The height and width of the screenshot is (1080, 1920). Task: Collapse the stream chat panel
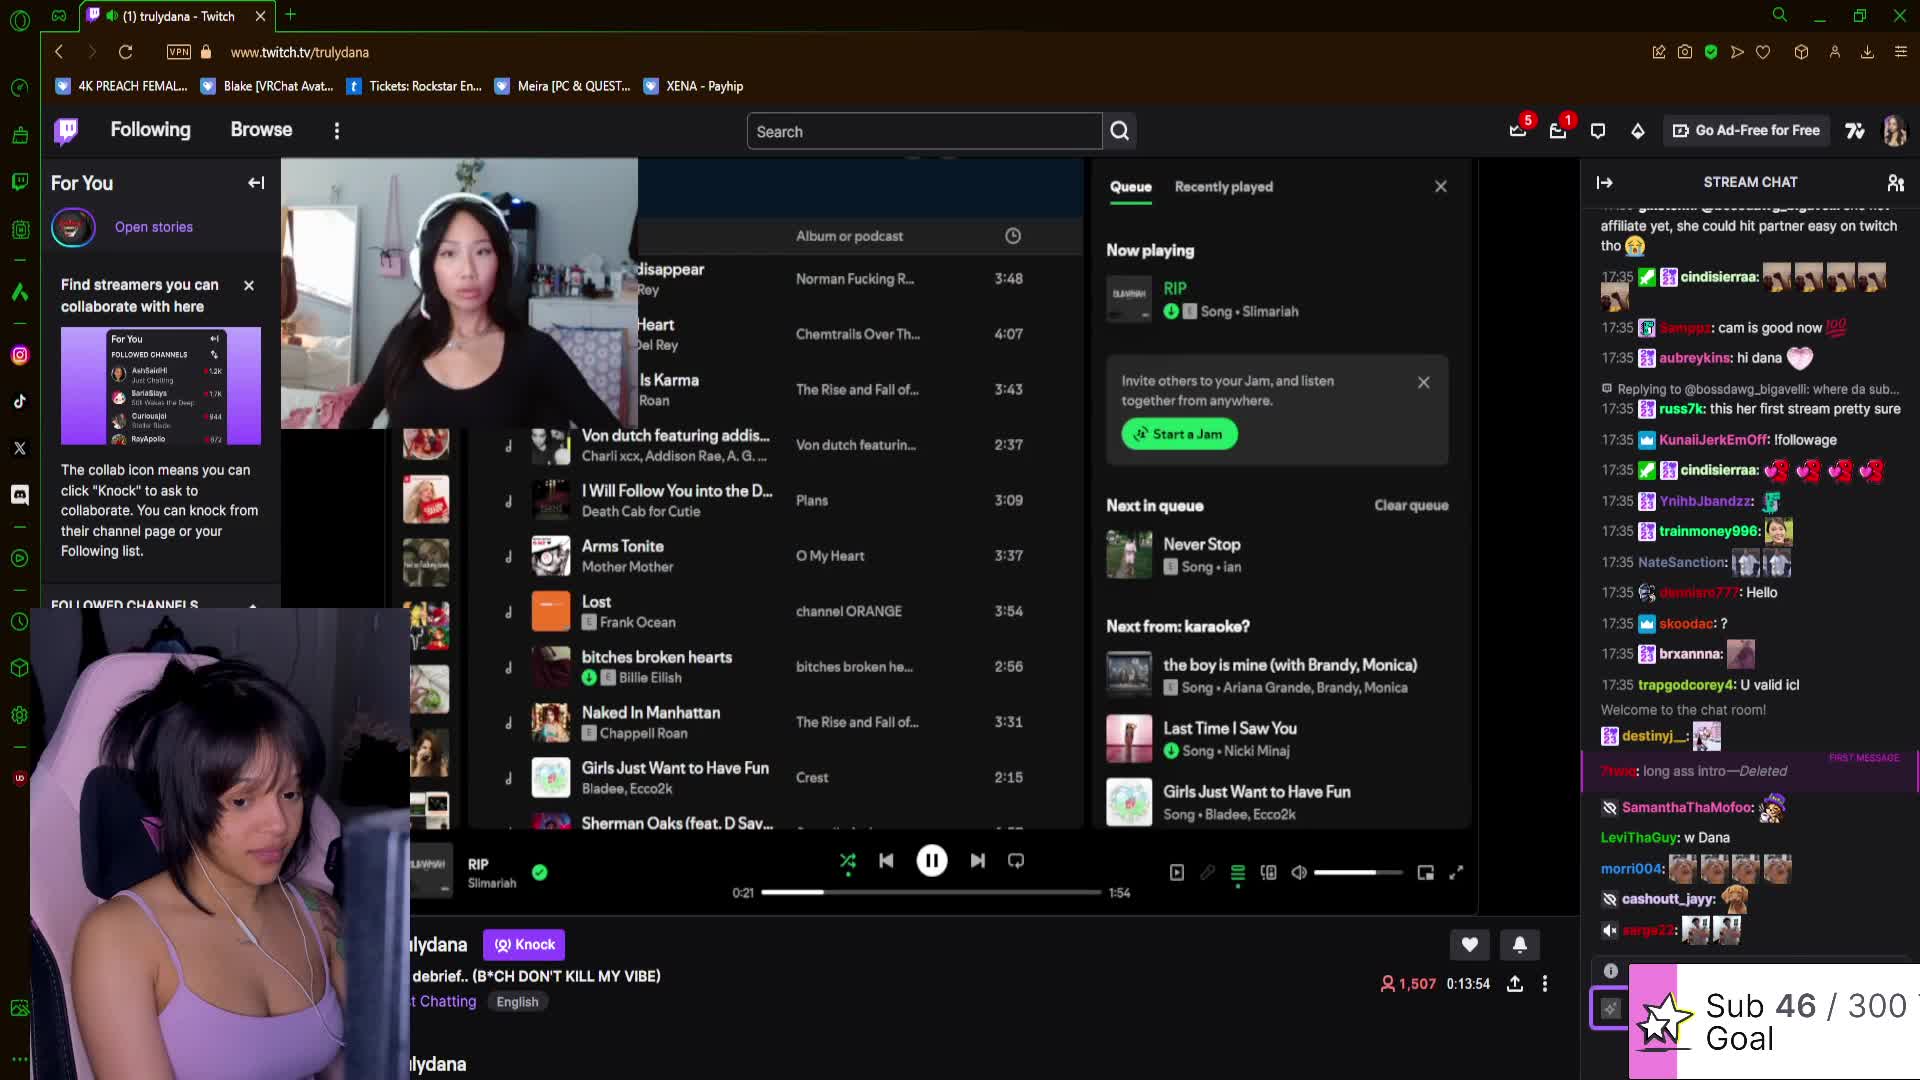(x=1604, y=183)
